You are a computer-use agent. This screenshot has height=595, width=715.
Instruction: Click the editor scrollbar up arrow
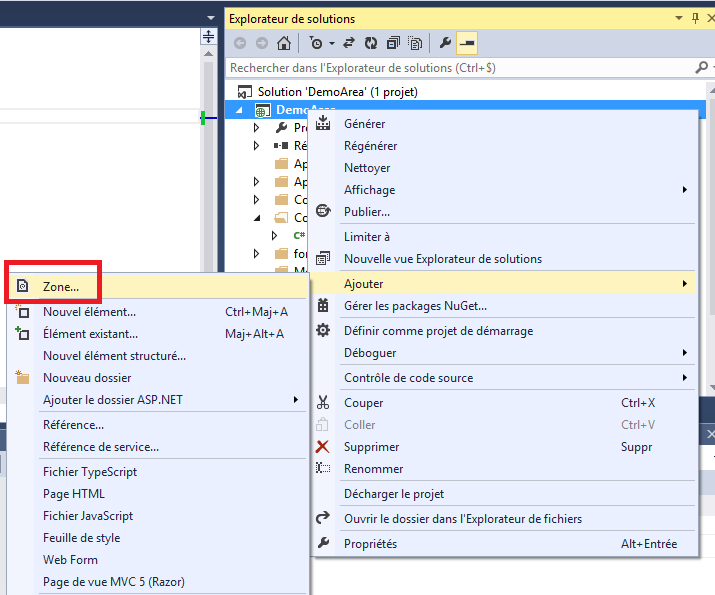[208, 54]
